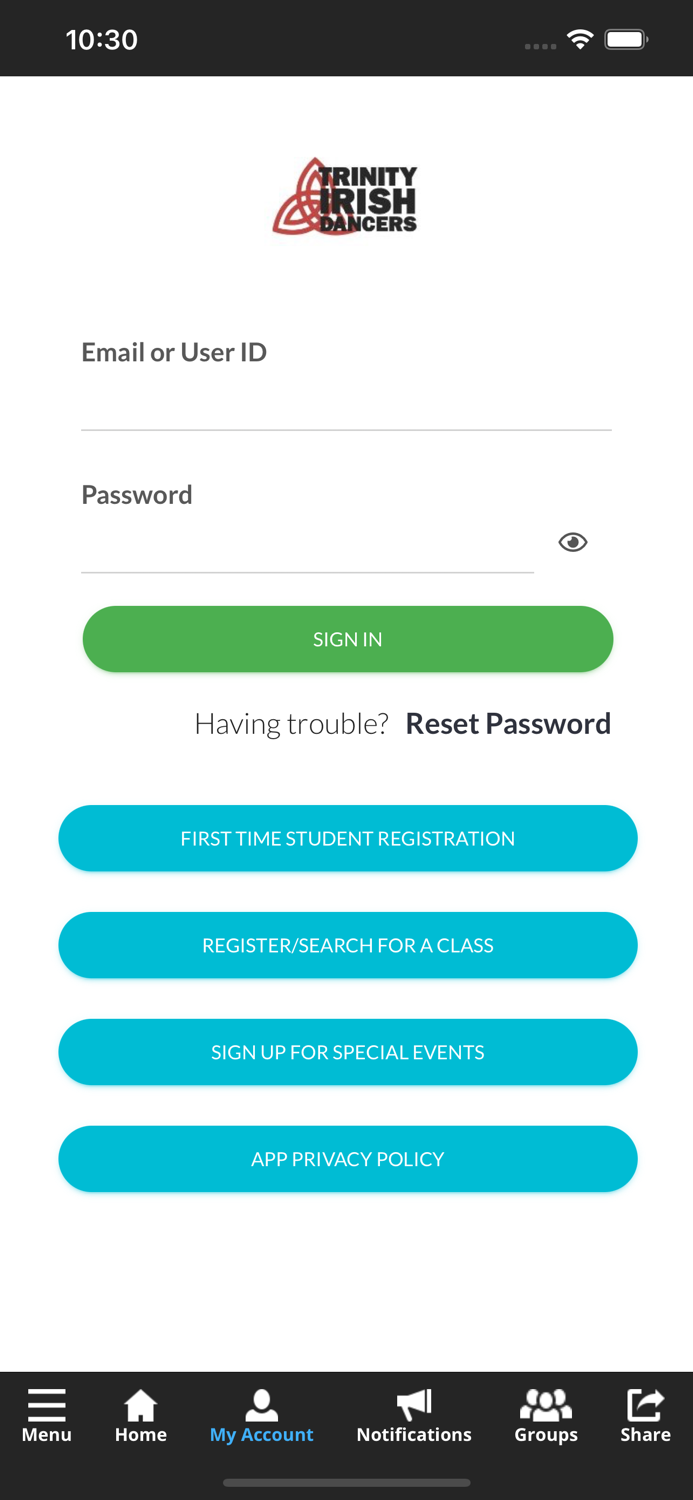Tap the Groups people icon
This screenshot has width=693, height=1500.
(x=546, y=1404)
